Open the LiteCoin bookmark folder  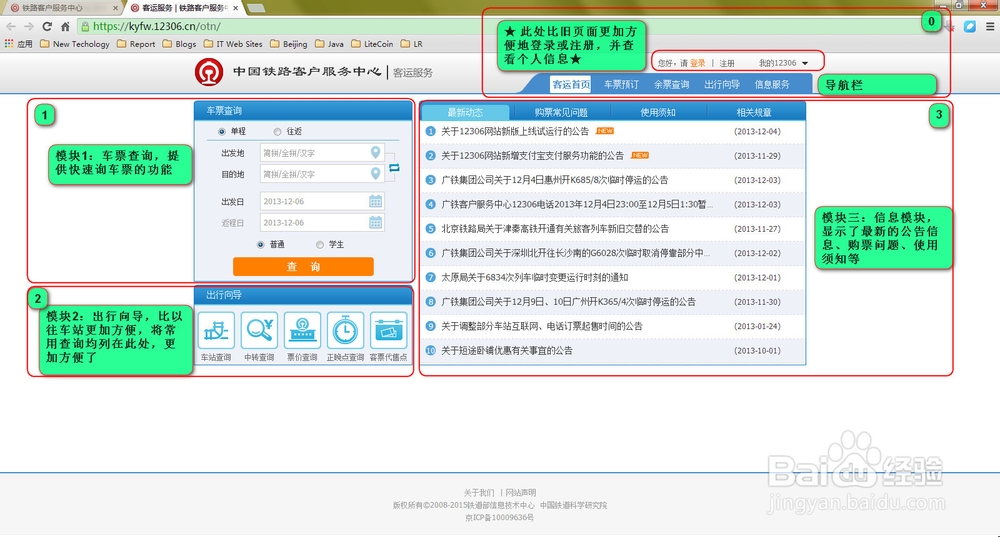pyautogui.click(x=372, y=44)
